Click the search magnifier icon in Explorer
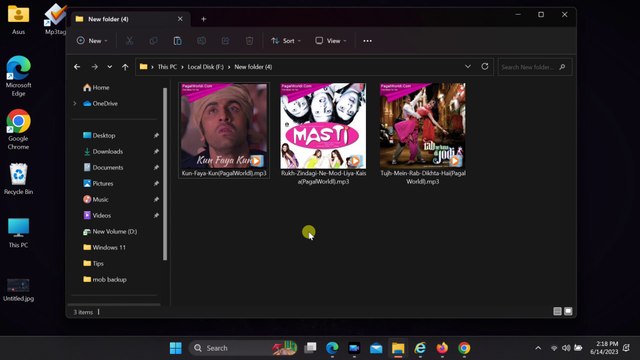This screenshot has width=640, height=360. point(562,67)
